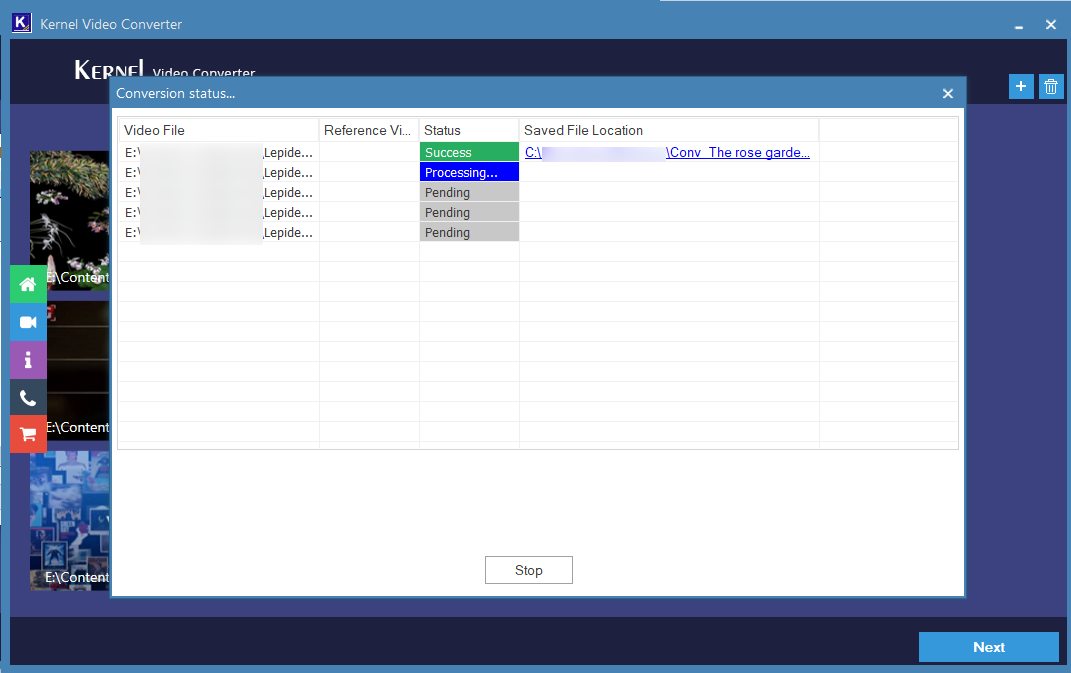Close the Conversion status dialog
Image resolution: width=1071 pixels, height=673 pixels.
pos(948,94)
